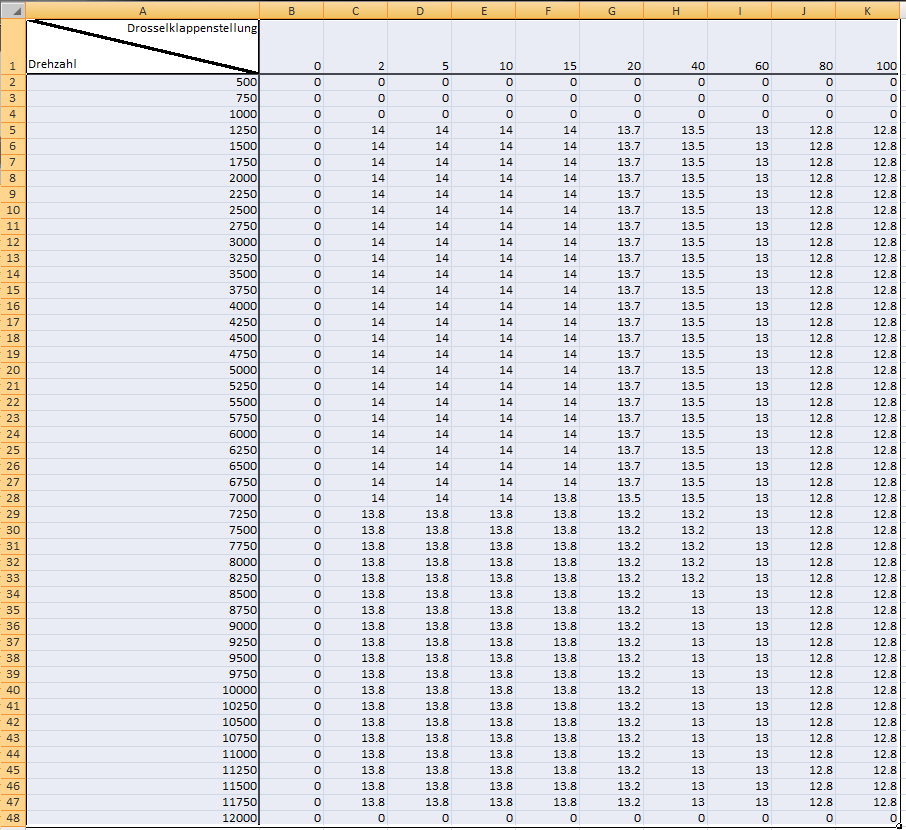
Task: Select column header B
Action: (x=291, y=9)
